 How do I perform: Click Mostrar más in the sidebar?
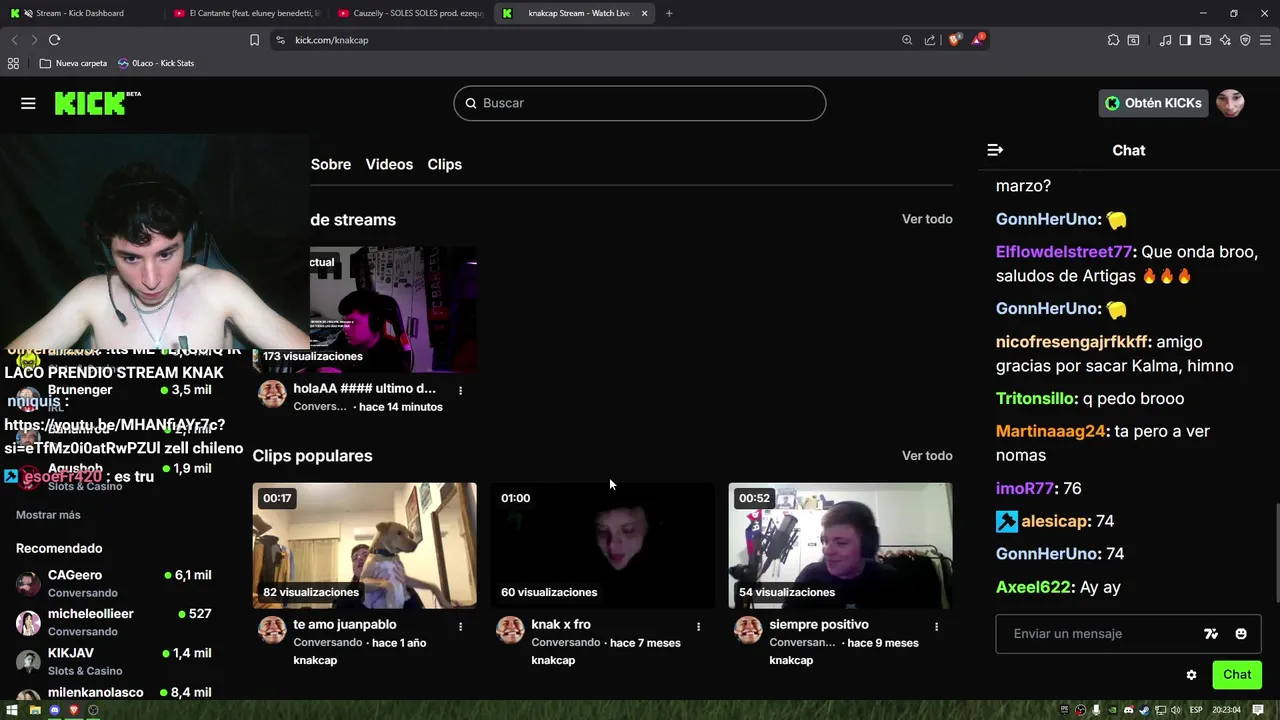48,515
